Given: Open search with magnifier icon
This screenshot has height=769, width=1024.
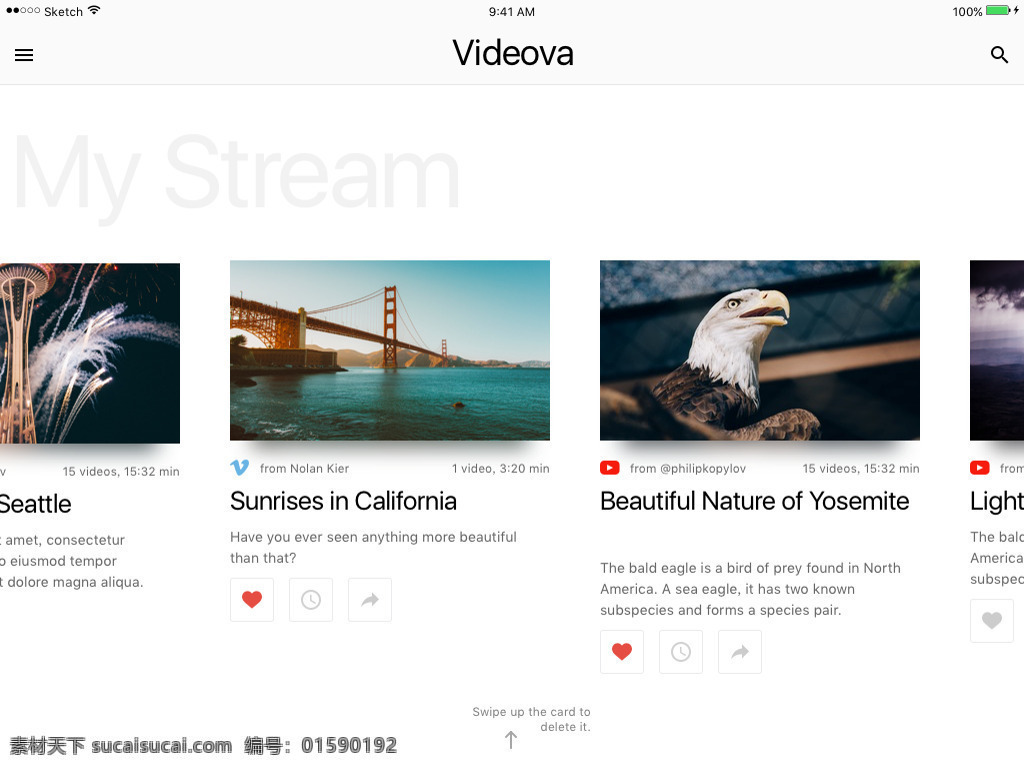Looking at the screenshot, I should pyautogui.click(x=999, y=55).
